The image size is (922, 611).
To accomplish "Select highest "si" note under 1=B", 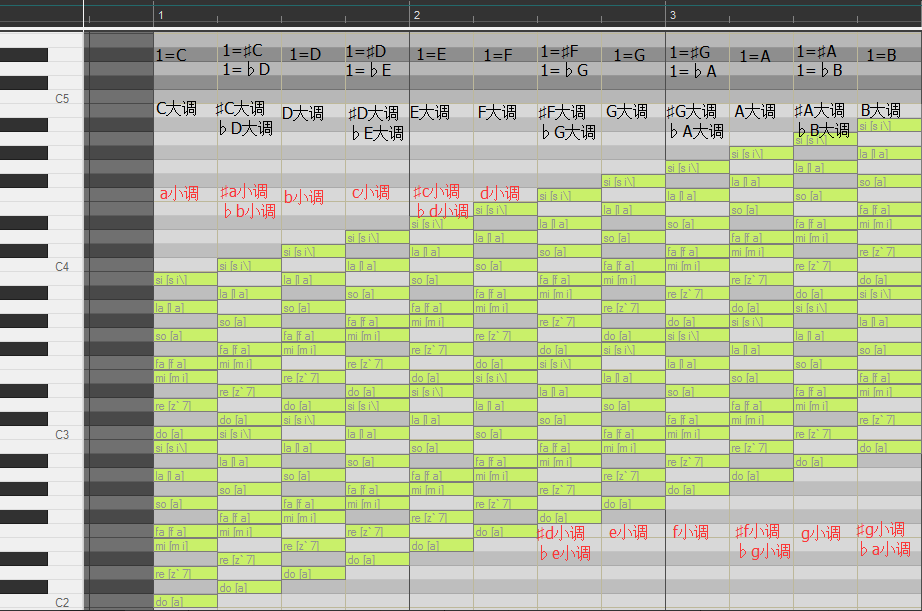I will coord(890,125).
